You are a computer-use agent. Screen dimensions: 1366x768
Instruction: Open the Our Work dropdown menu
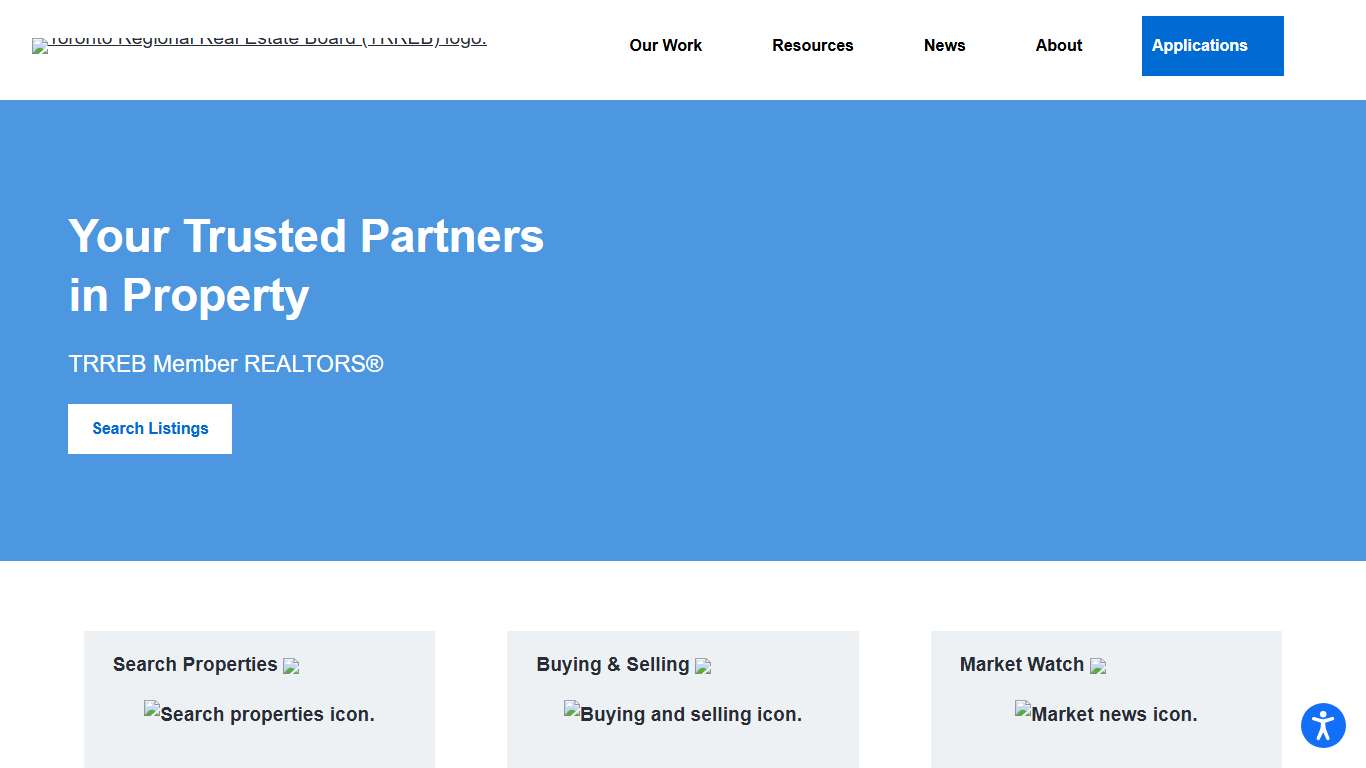[666, 45]
